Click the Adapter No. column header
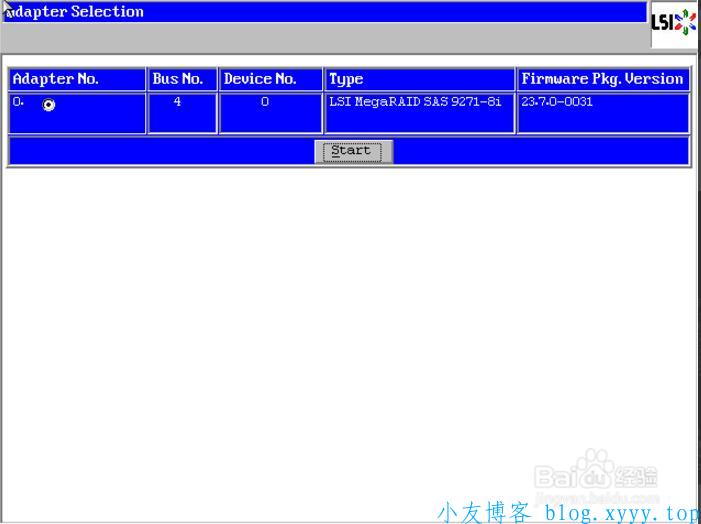This screenshot has width=701, height=524. [76, 79]
